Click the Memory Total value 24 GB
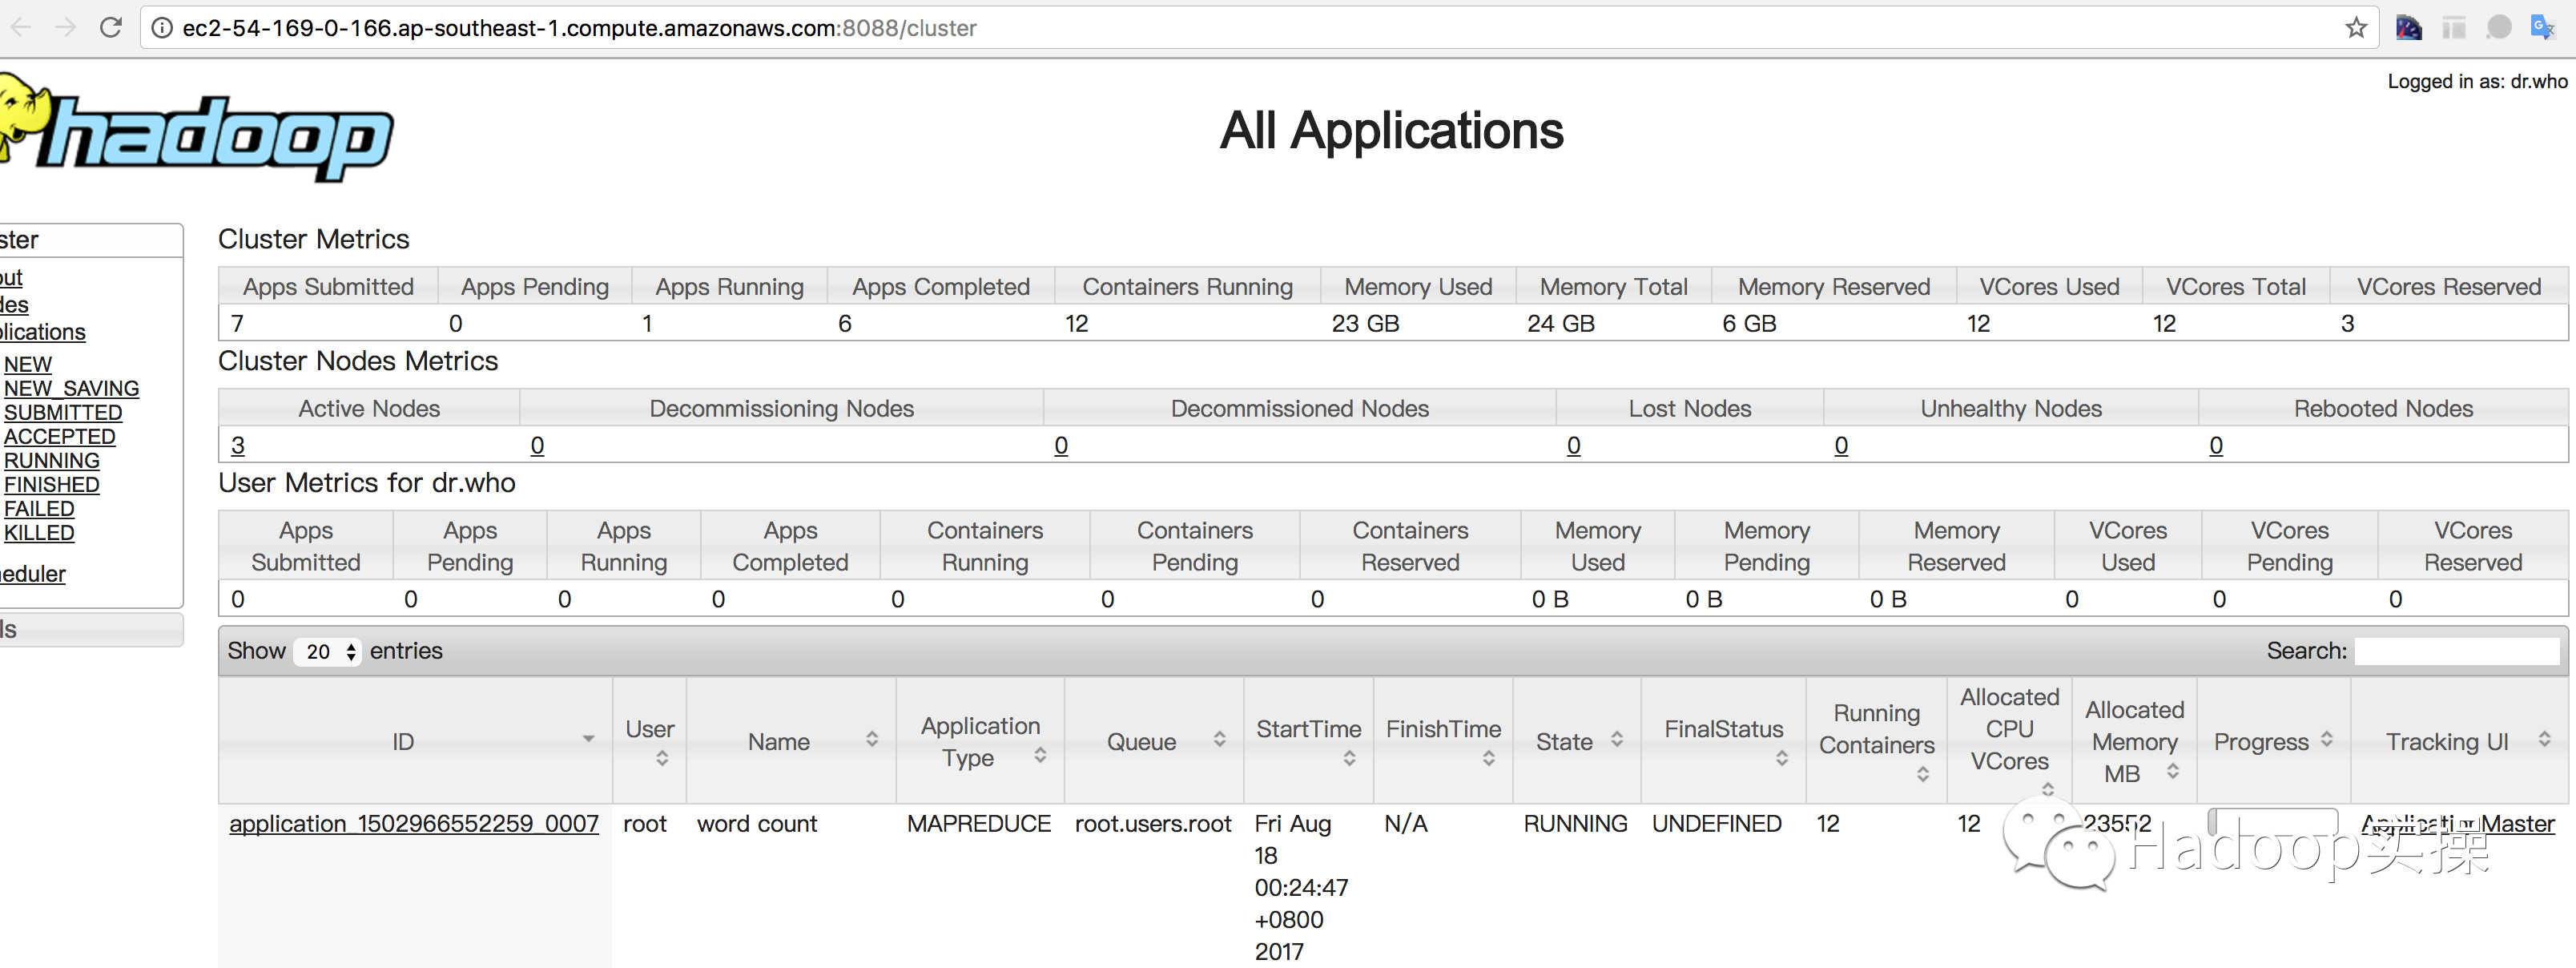 click(1560, 324)
